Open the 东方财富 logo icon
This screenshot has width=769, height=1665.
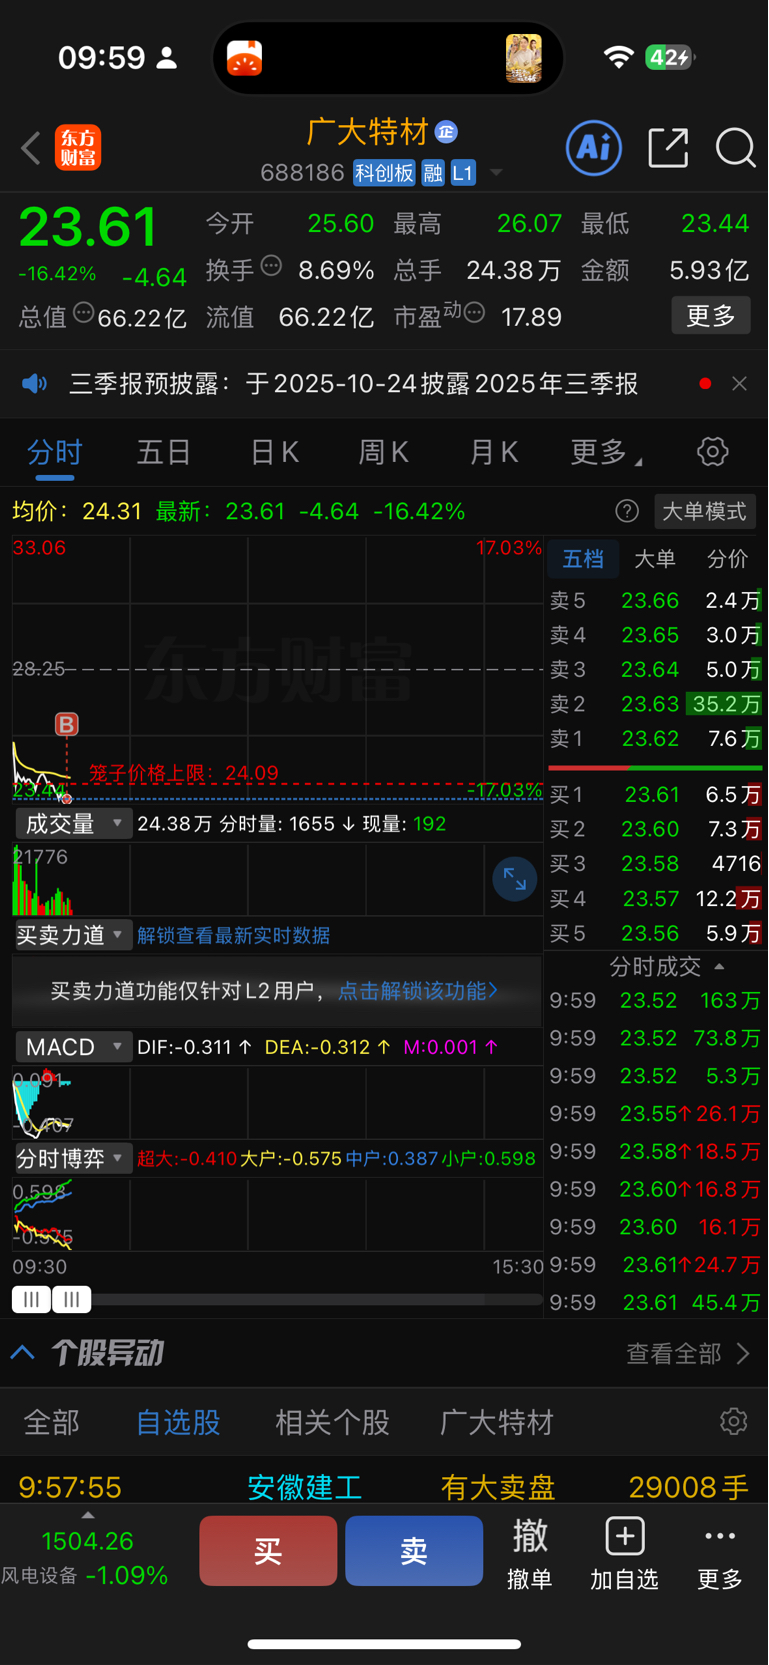pos(78,148)
